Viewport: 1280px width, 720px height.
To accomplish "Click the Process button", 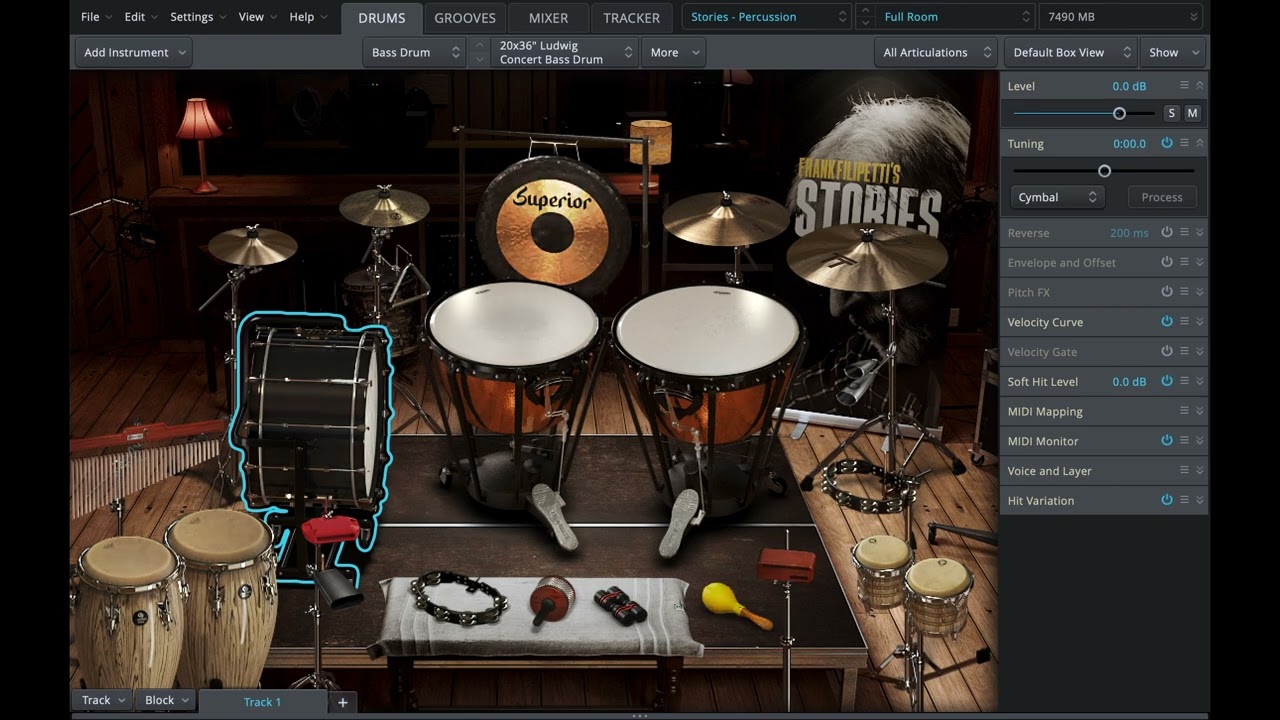I will pos(1162,197).
